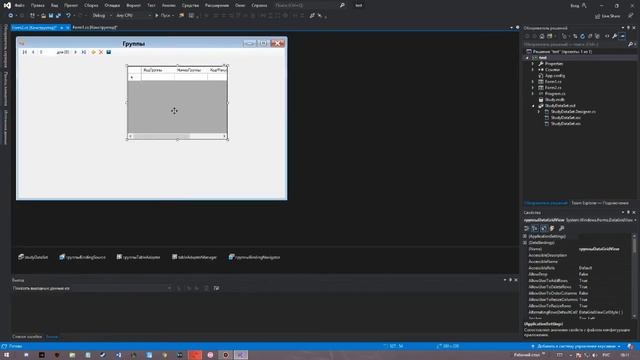Expand StudyDataSet.Designer.cs node
Screen dimensions: 640x360
(539, 111)
